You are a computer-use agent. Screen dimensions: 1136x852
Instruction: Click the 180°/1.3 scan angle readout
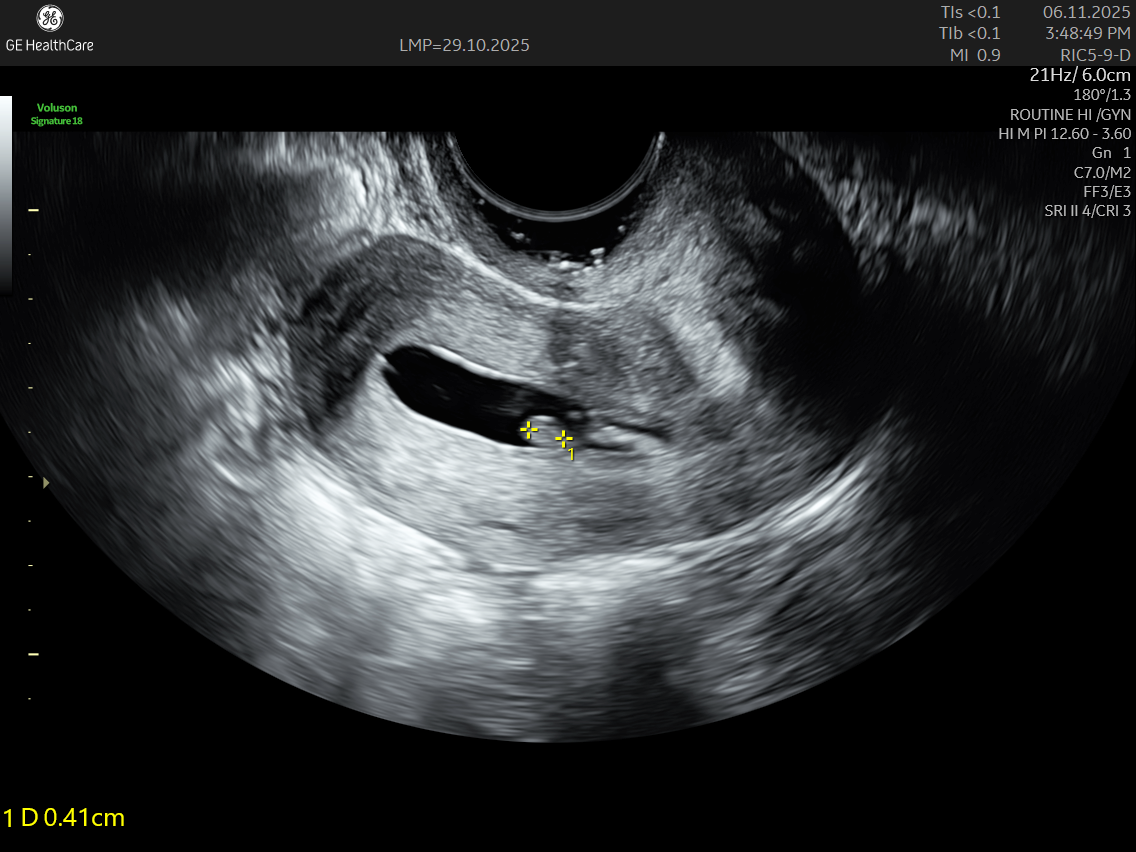1101,95
